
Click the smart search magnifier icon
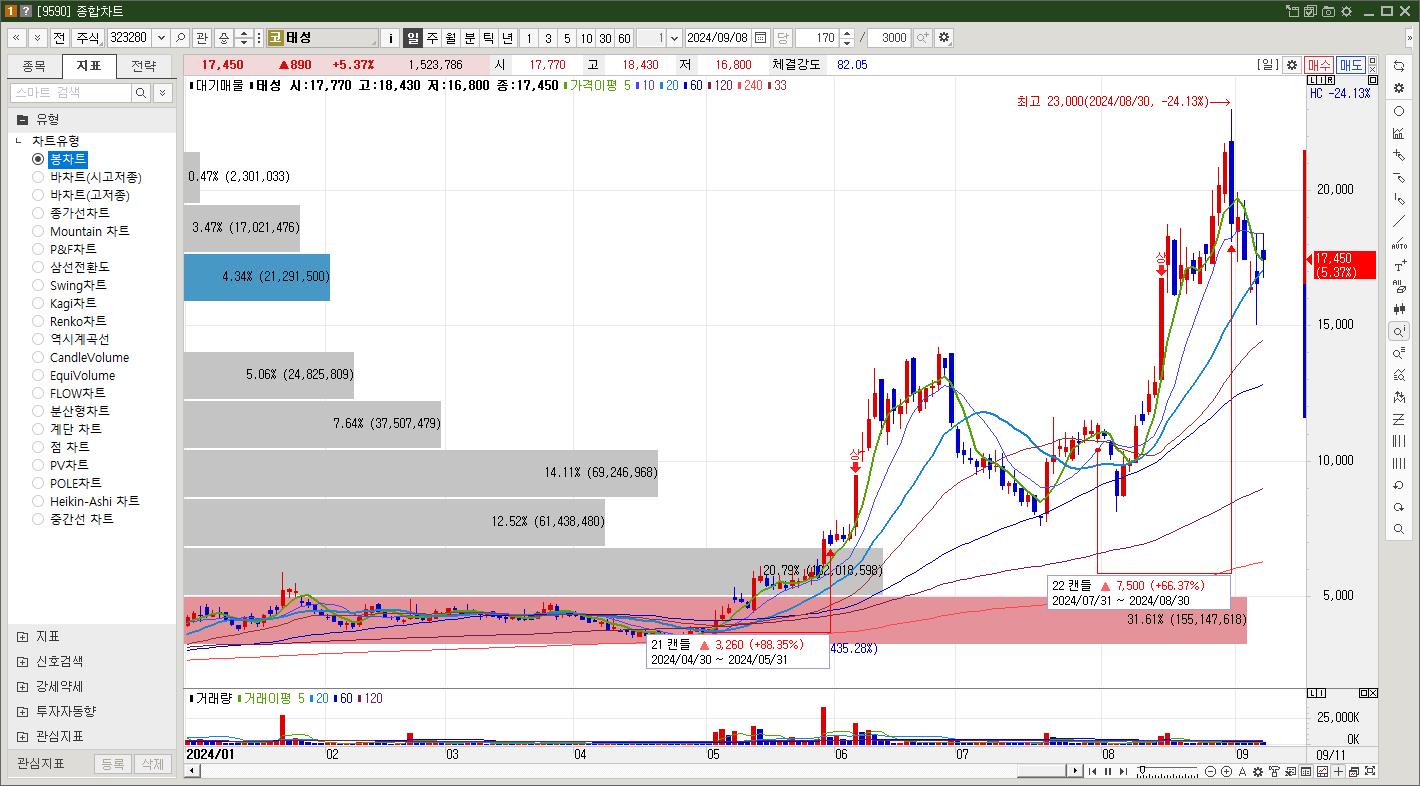(x=141, y=93)
